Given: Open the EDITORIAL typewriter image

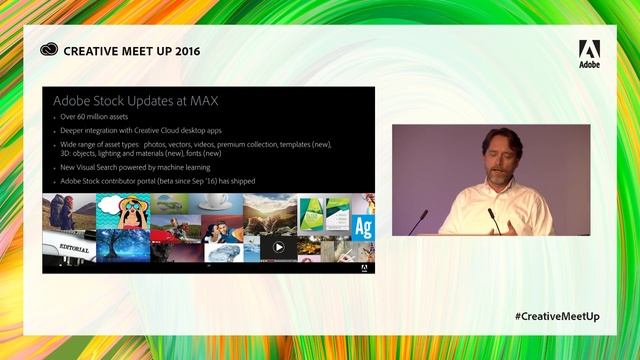Looking at the screenshot, I should 69,248.
